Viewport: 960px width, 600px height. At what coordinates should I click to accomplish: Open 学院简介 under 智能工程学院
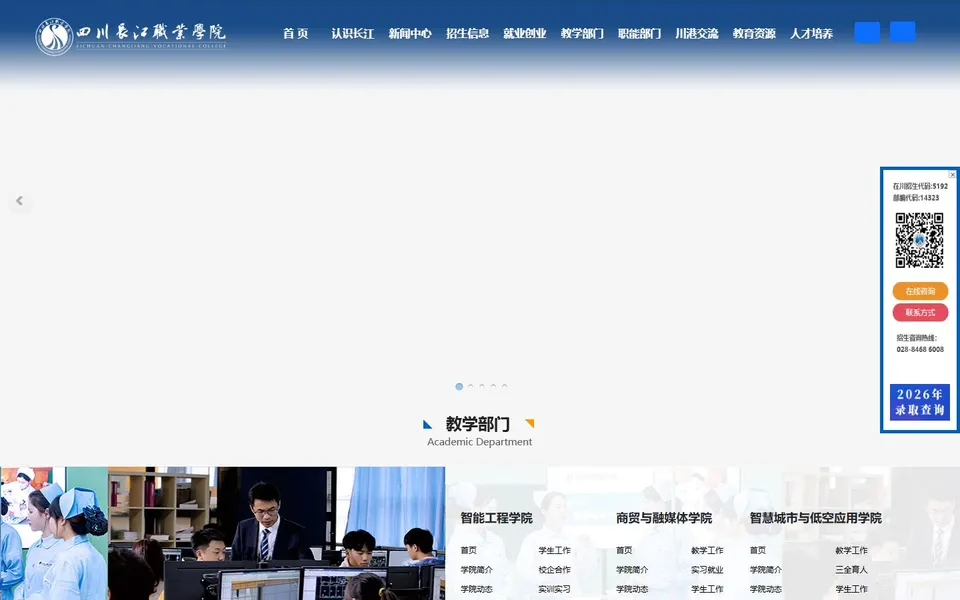tap(476, 569)
